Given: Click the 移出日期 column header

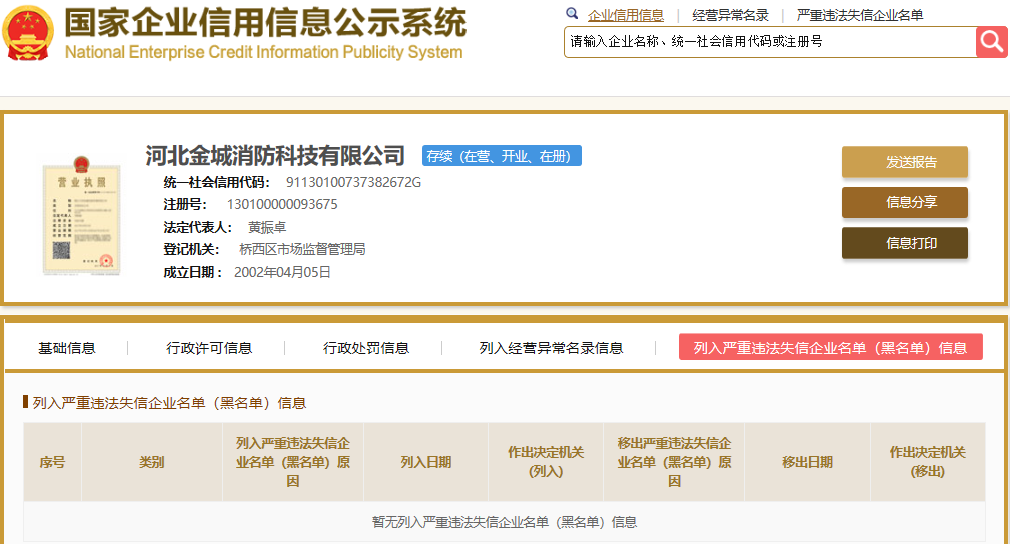Looking at the screenshot, I should [x=807, y=462].
